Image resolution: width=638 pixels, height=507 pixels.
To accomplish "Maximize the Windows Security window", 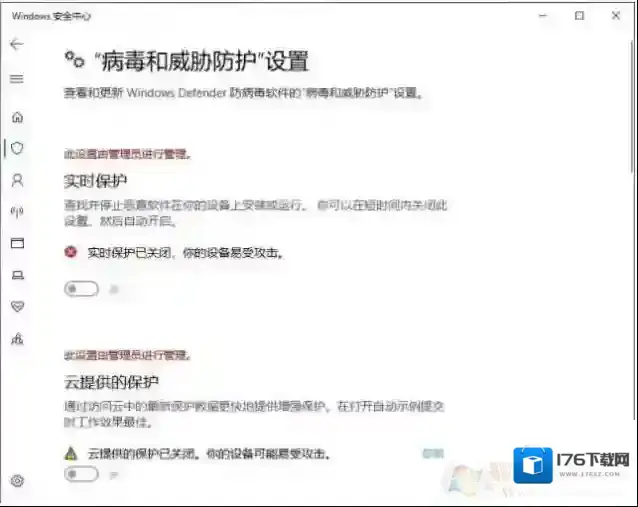I will point(579,15).
